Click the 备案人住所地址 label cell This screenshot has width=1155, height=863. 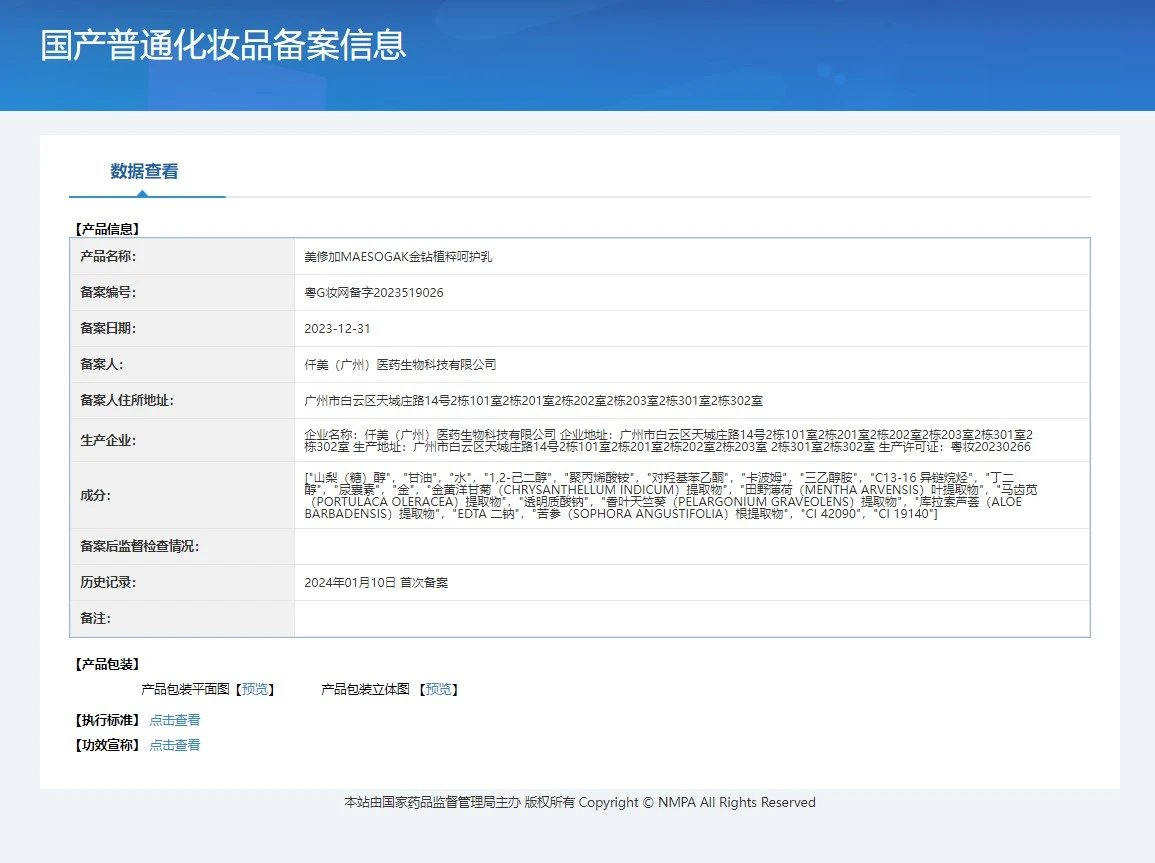182,401
